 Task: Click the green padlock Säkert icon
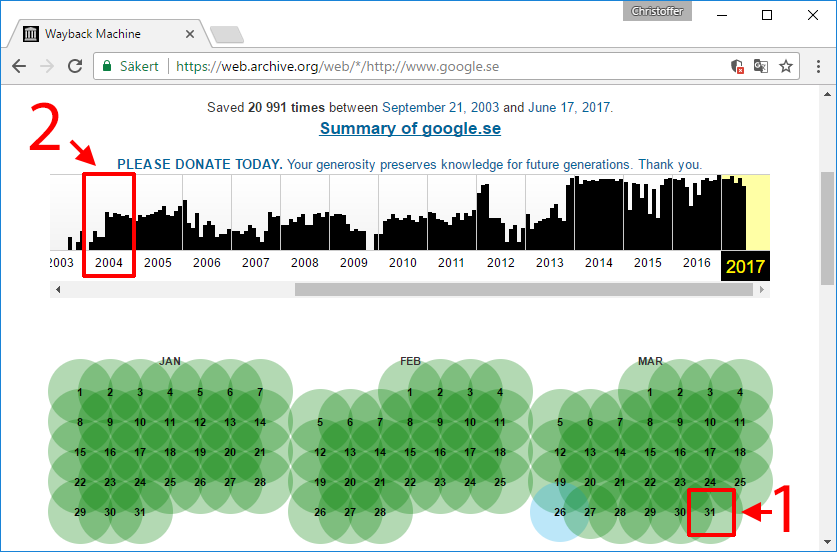click(x=107, y=67)
